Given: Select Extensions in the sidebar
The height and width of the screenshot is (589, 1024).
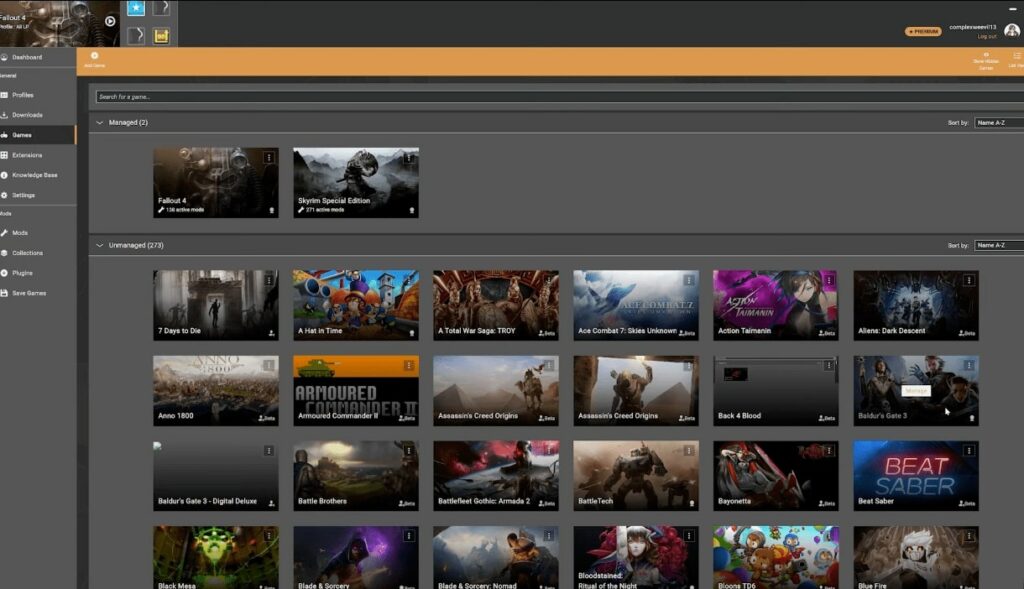Looking at the screenshot, I should point(27,155).
